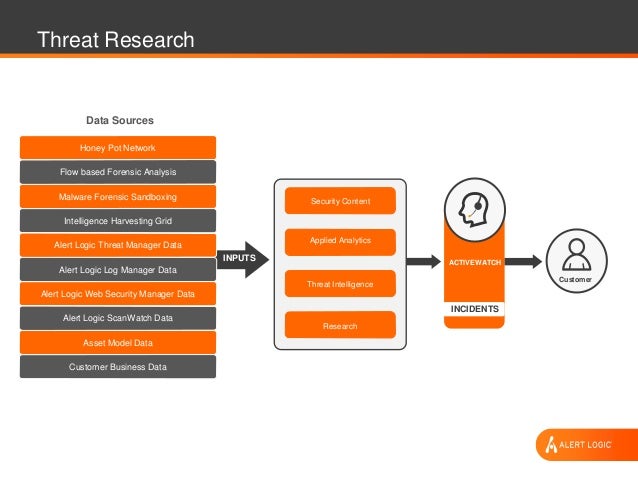Click arrow between analytics box and ActiveWatch
The width and height of the screenshot is (638, 479).
click(424, 261)
